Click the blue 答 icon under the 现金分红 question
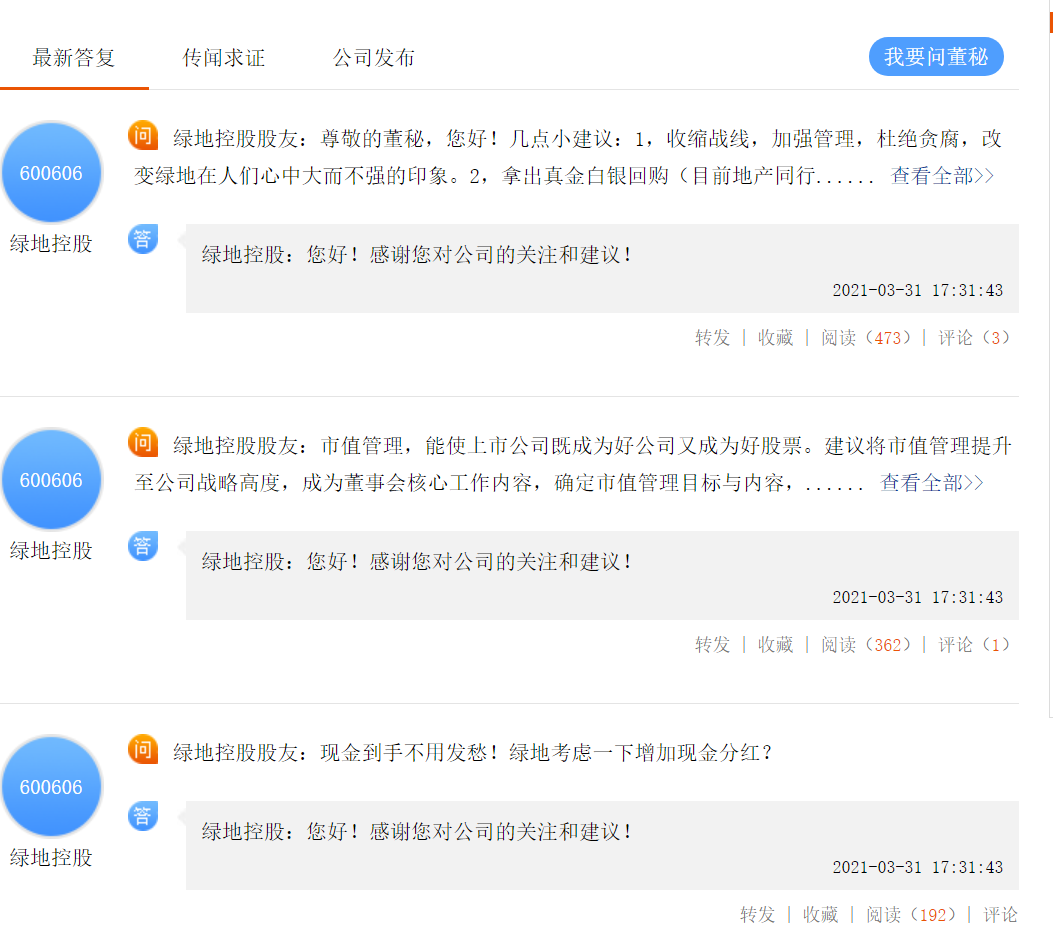 (143, 816)
